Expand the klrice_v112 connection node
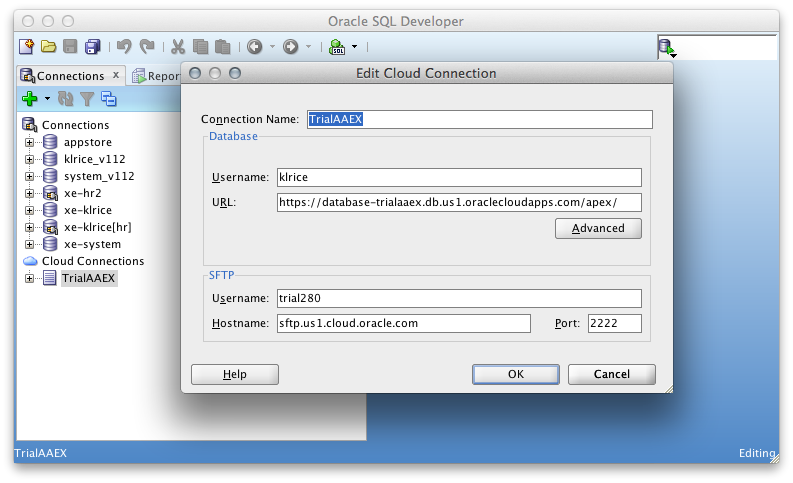This screenshot has height=483, width=793. coord(29,159)
